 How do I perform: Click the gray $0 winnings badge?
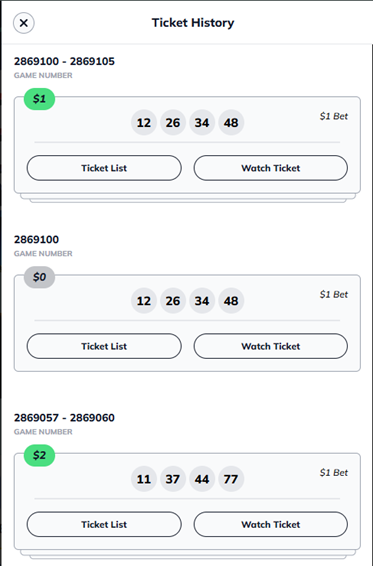click(x=39, y=277)
